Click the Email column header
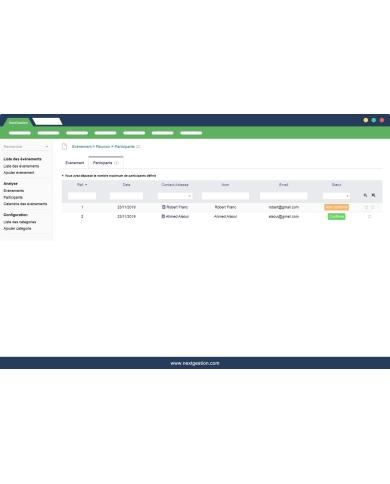The height and width of the screenshot is (484, 390). point(284,185)
